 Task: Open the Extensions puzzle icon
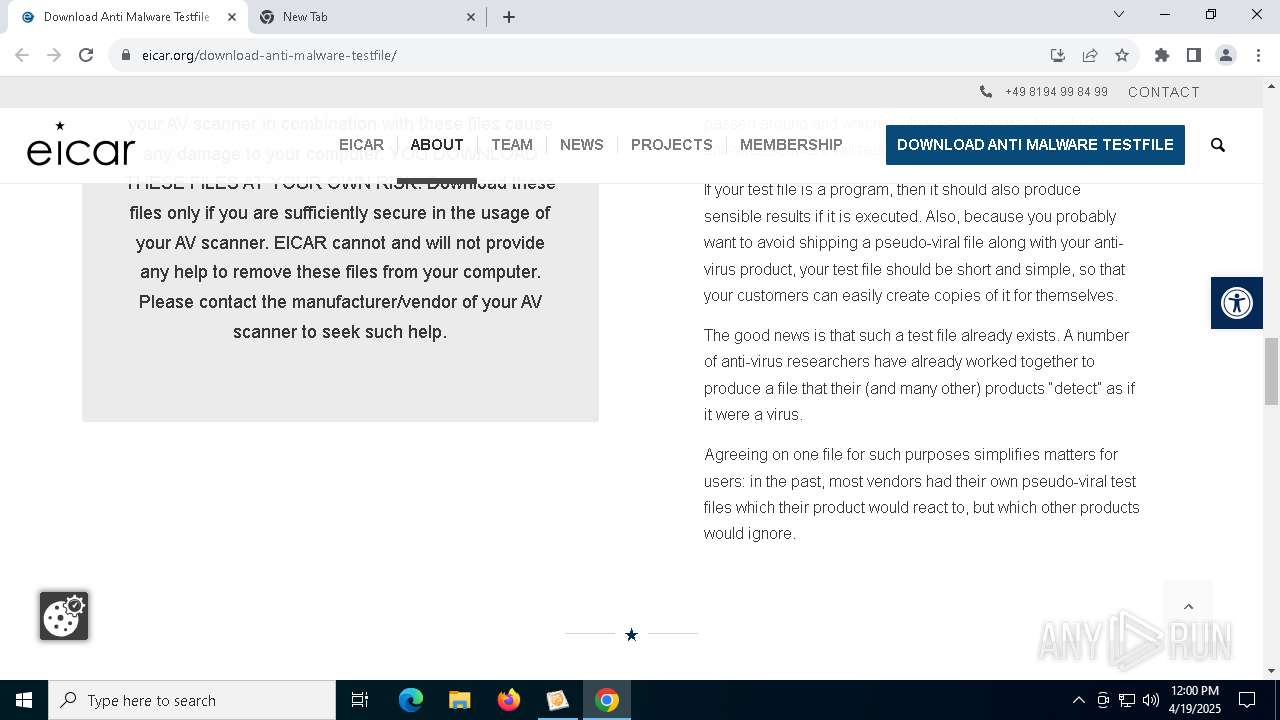(x=1162, y=55)
